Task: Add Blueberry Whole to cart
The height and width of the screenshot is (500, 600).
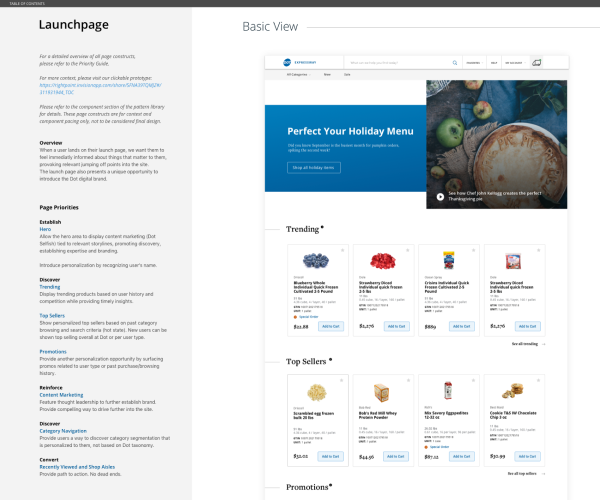Action: (x=331, y=326)
